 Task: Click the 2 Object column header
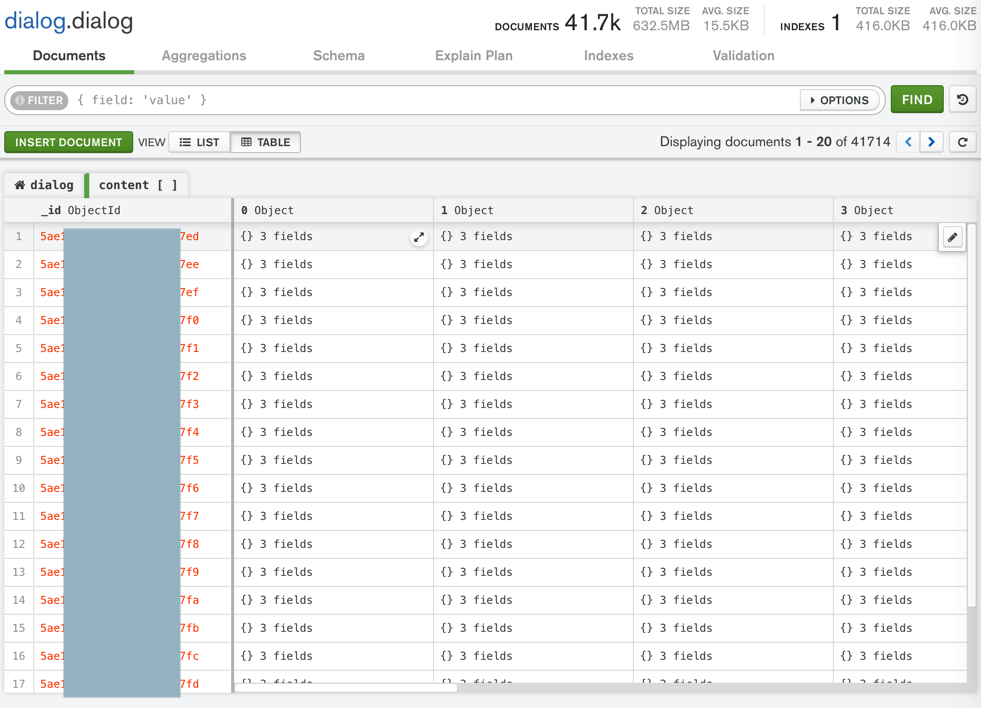(x=733, y=210)
